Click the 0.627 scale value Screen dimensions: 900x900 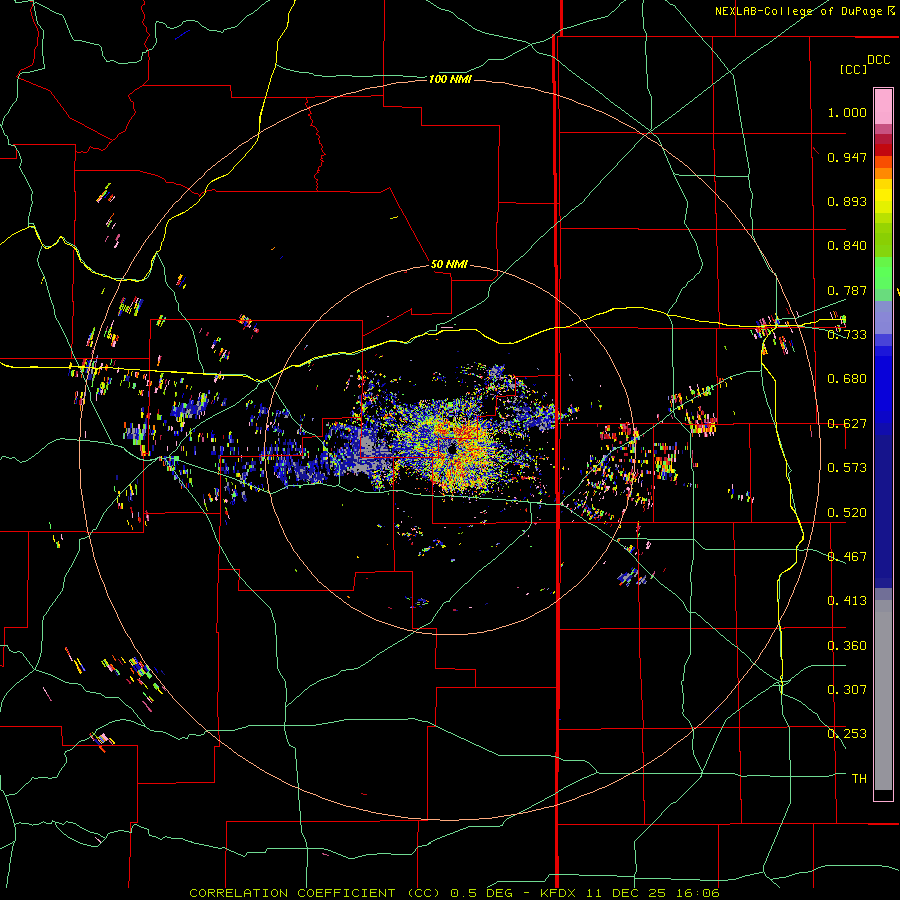pos(847,424)
